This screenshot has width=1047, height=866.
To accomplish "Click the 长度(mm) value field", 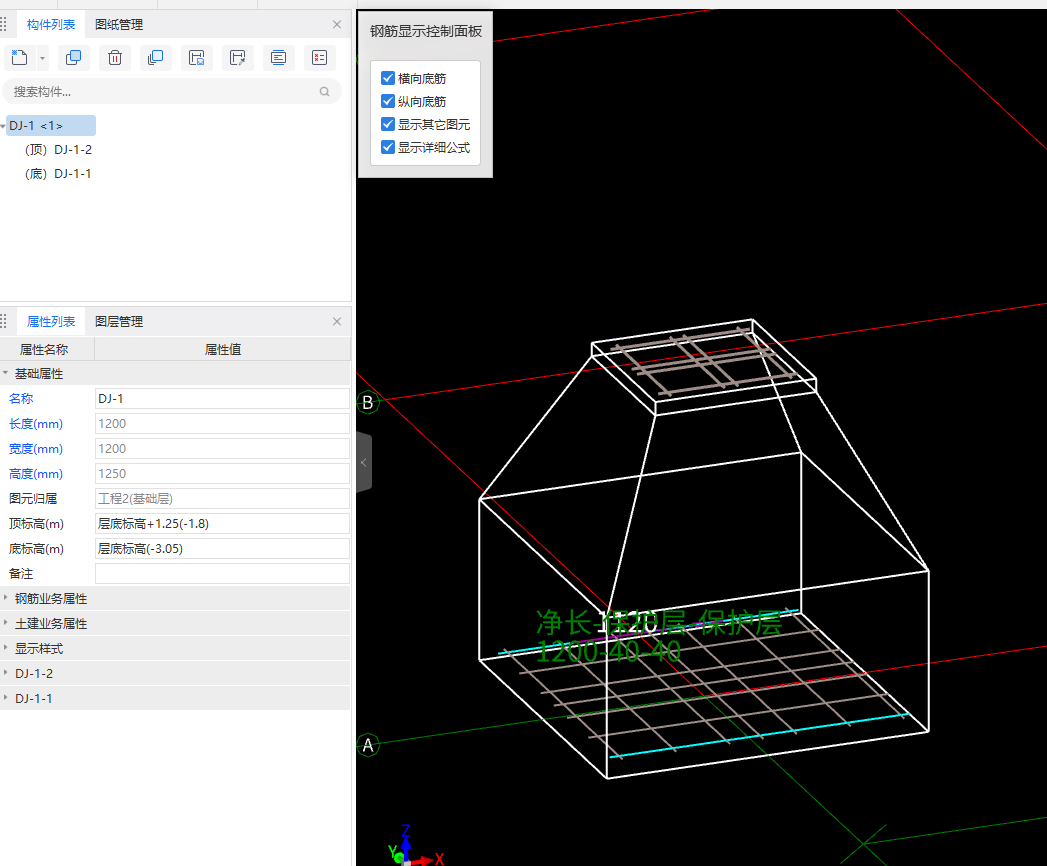I will point(222,424).
